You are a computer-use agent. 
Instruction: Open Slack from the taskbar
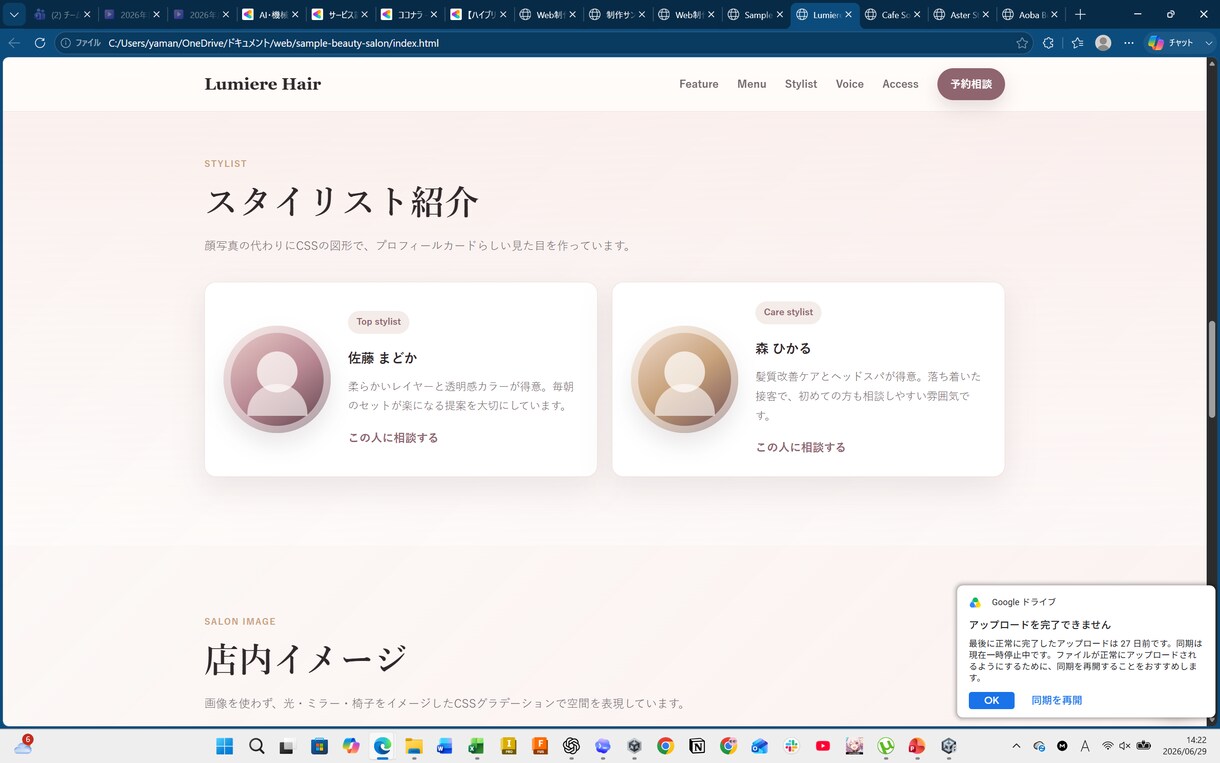(791, 746)
